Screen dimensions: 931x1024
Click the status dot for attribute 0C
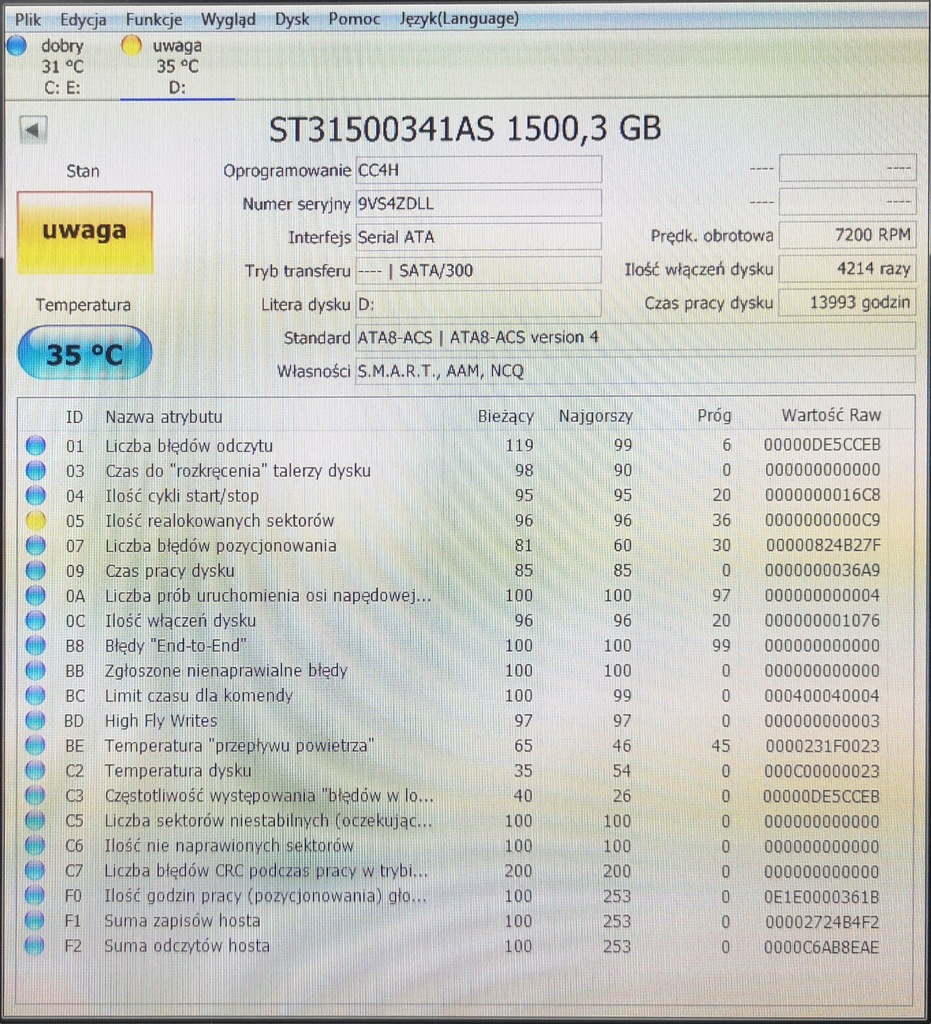tap(36, 620)
